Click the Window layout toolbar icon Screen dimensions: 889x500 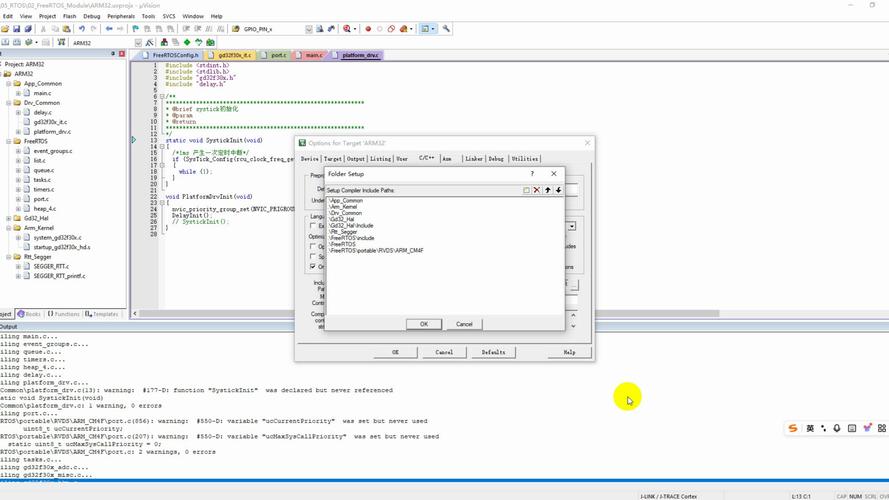(425, 29)
